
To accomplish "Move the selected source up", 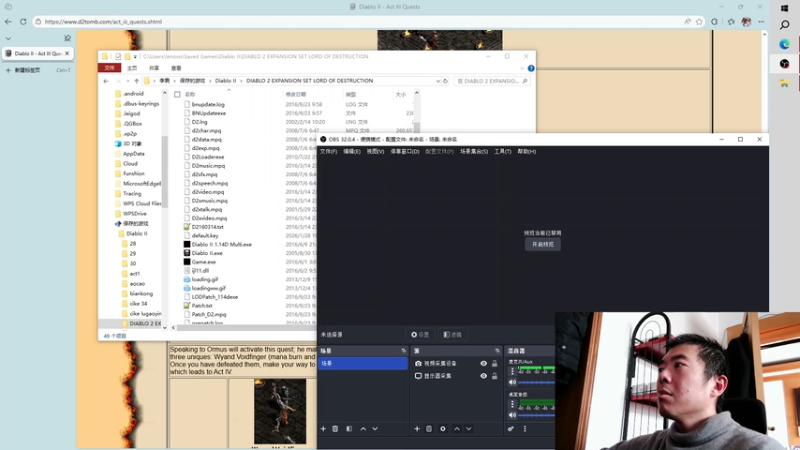I will (x=457, y=429).
